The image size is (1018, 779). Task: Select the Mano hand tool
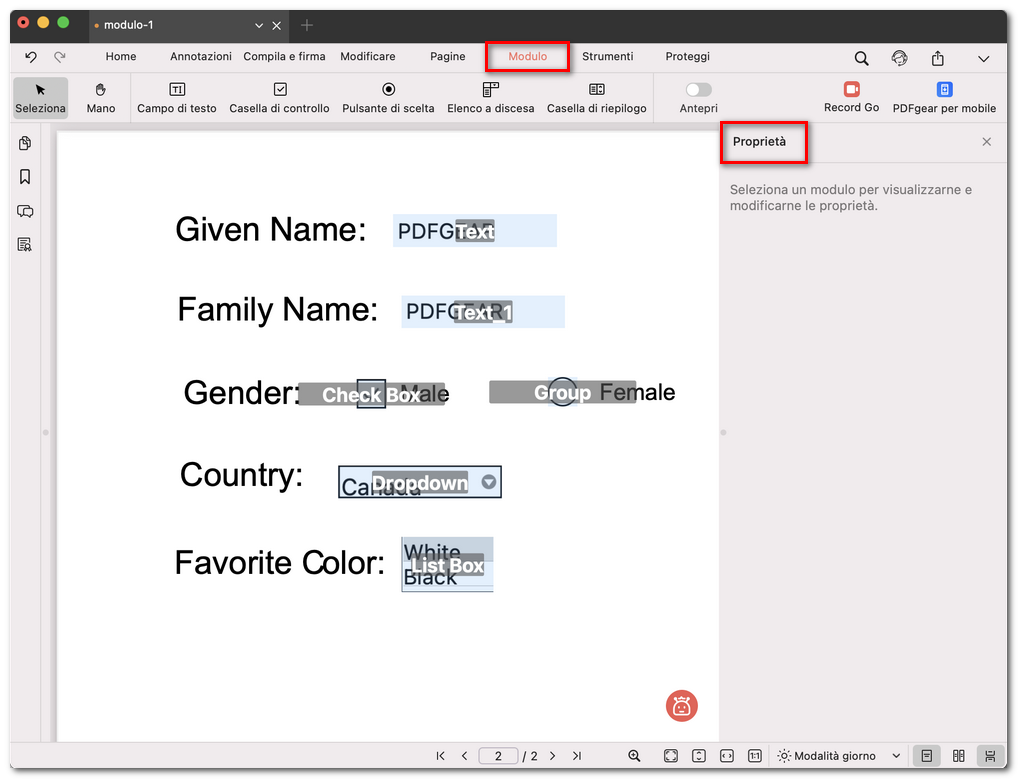coord(100,97)
